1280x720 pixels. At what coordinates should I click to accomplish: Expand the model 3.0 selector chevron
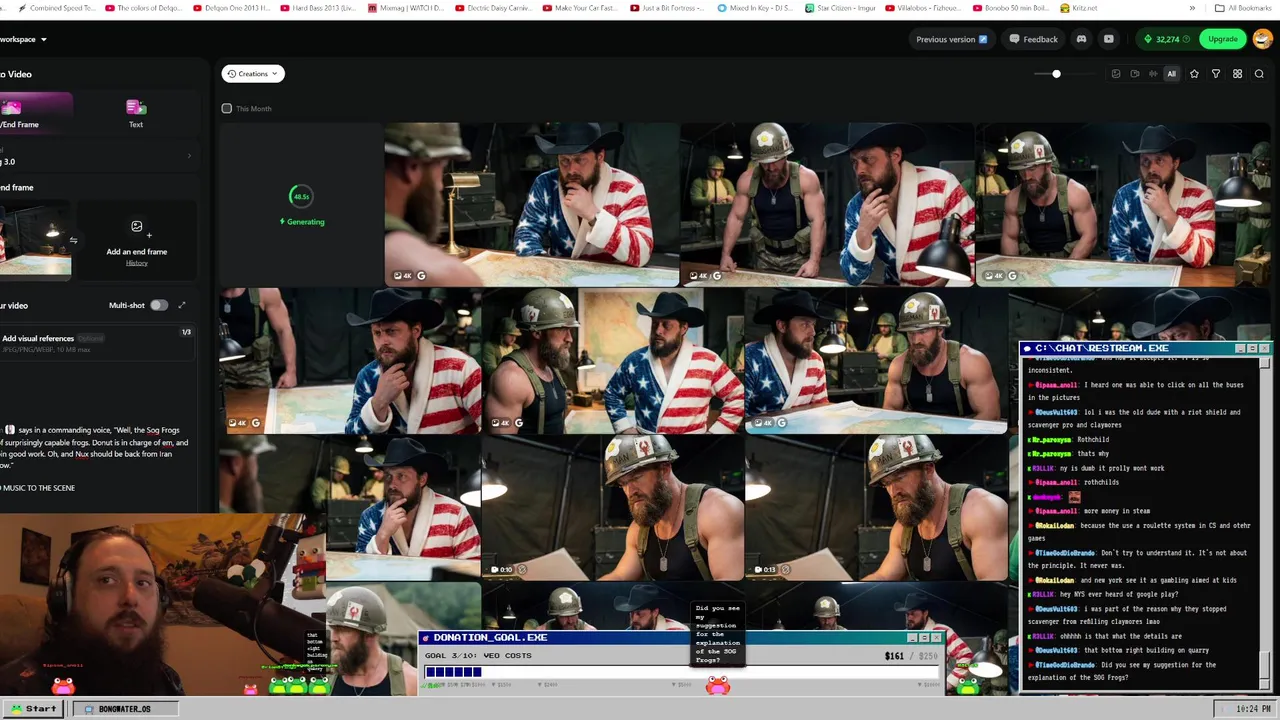coord(189,156)
